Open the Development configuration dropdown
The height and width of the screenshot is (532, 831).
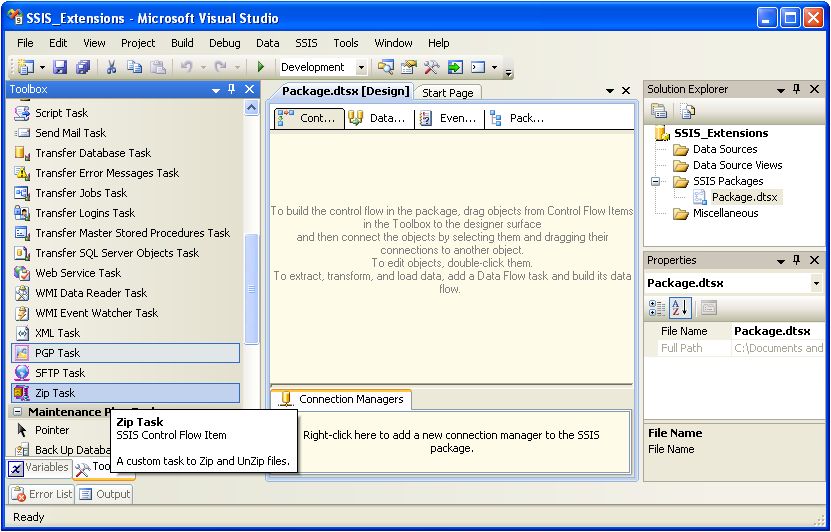(361, 67)
